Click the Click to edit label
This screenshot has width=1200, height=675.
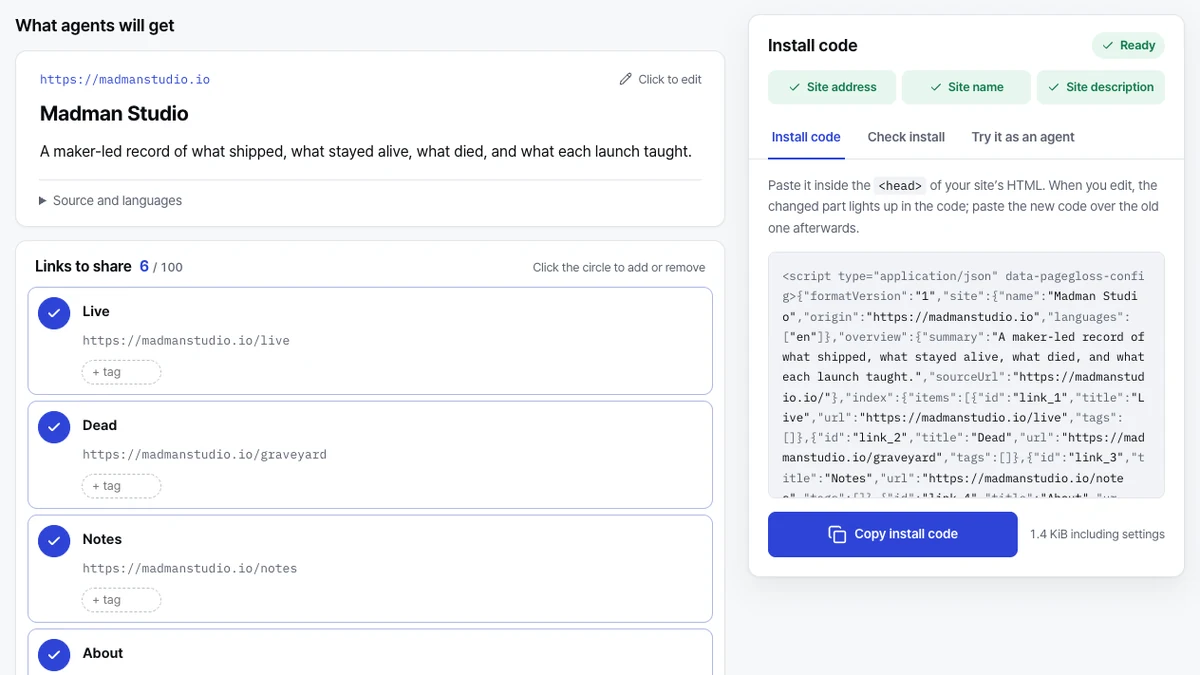(670, 79)
